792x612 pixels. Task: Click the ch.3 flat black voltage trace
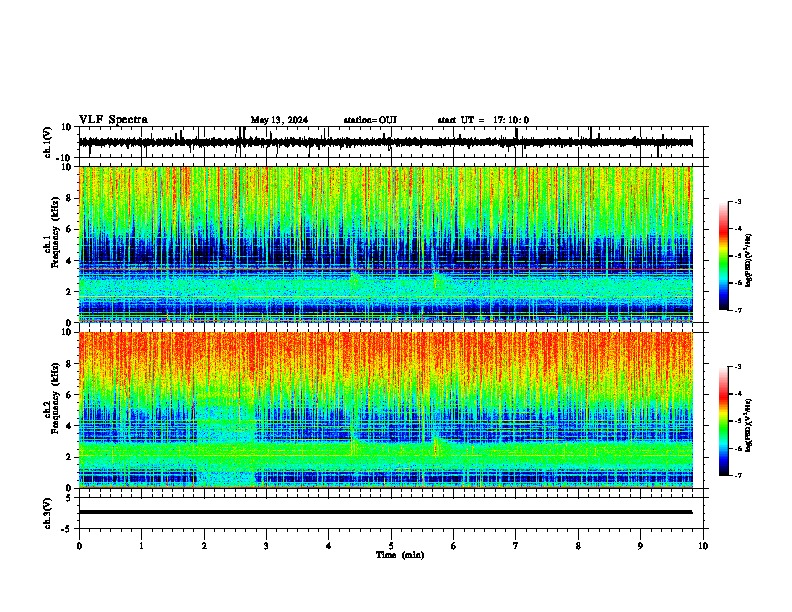[x=385, y=512]
